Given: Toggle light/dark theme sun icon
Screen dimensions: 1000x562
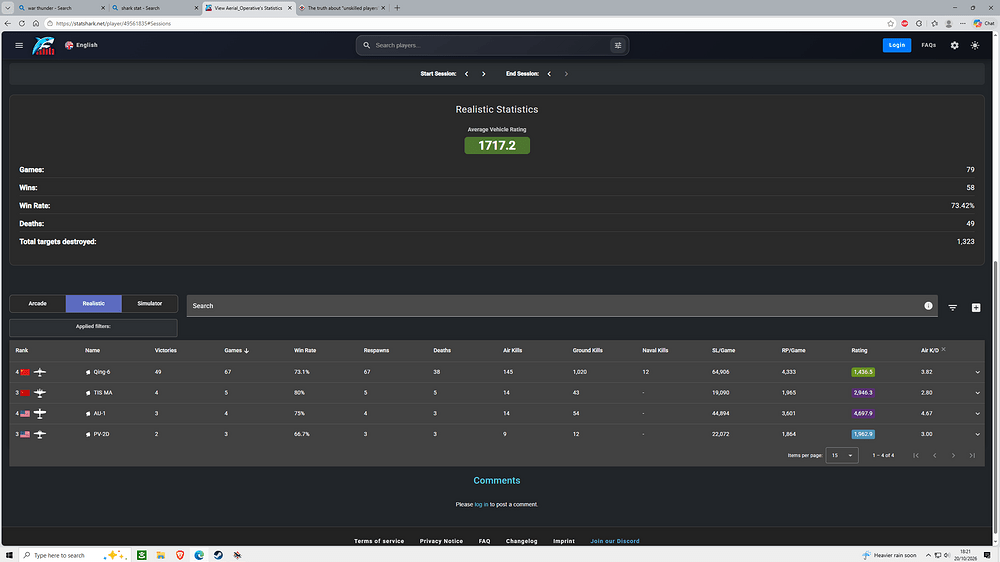Looking at the screenshot, I should click(975, 45).
